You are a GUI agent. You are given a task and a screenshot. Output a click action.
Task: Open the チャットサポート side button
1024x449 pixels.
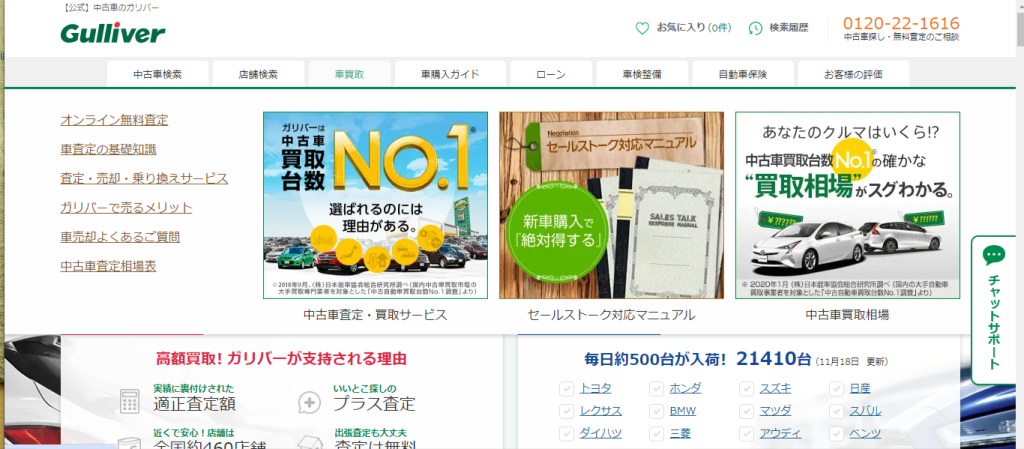(993, 310)
